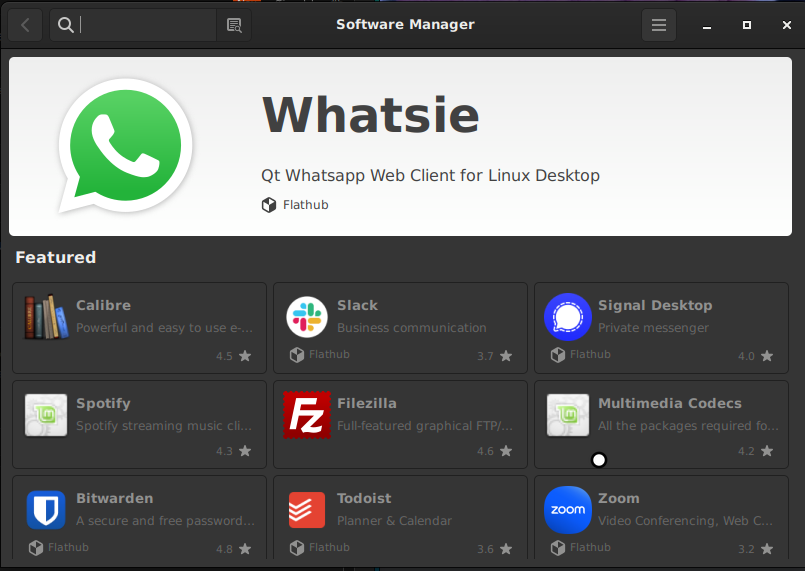Click Calibre's 4.5 rating star

pos(245,356)
